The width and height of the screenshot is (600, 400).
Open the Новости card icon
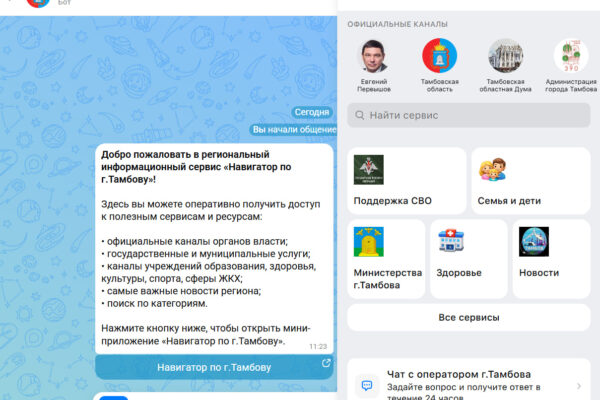(534, 242)
